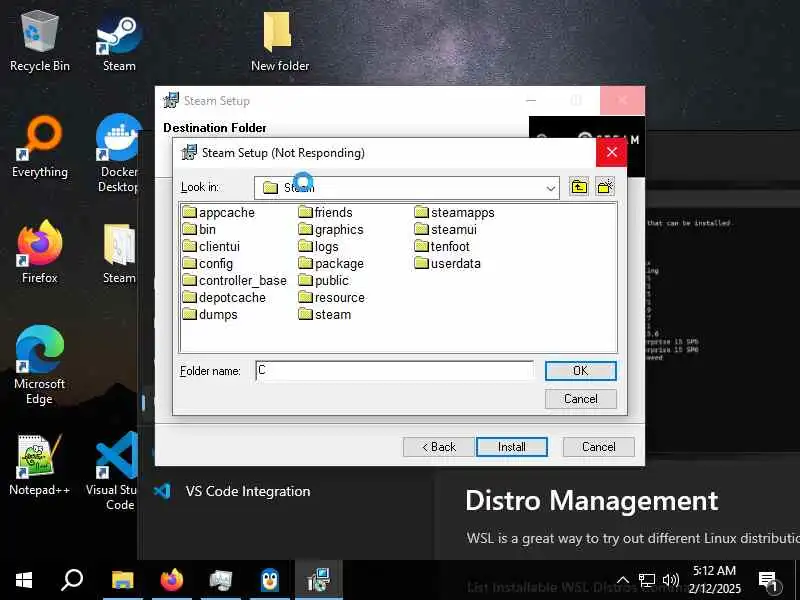The height and width of the screenshot is (600, 800).
Task: Select the logs folder
Action: tap(318, 246)
